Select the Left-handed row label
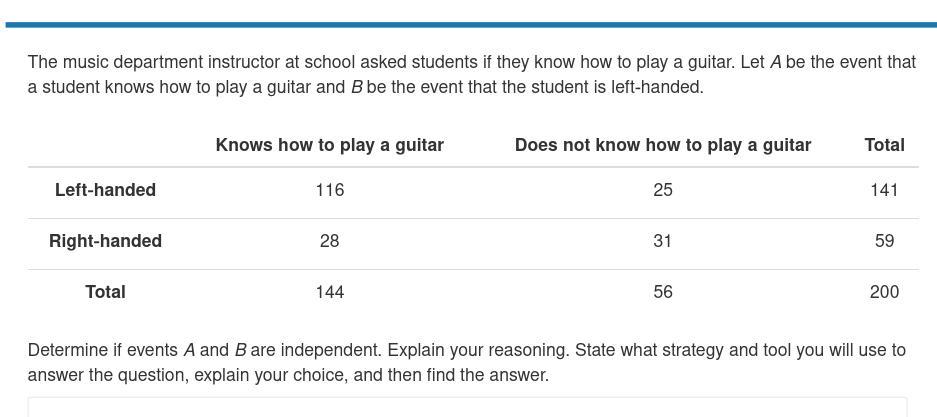Screen dimensions: 937x417 click(x=105, y=190)
